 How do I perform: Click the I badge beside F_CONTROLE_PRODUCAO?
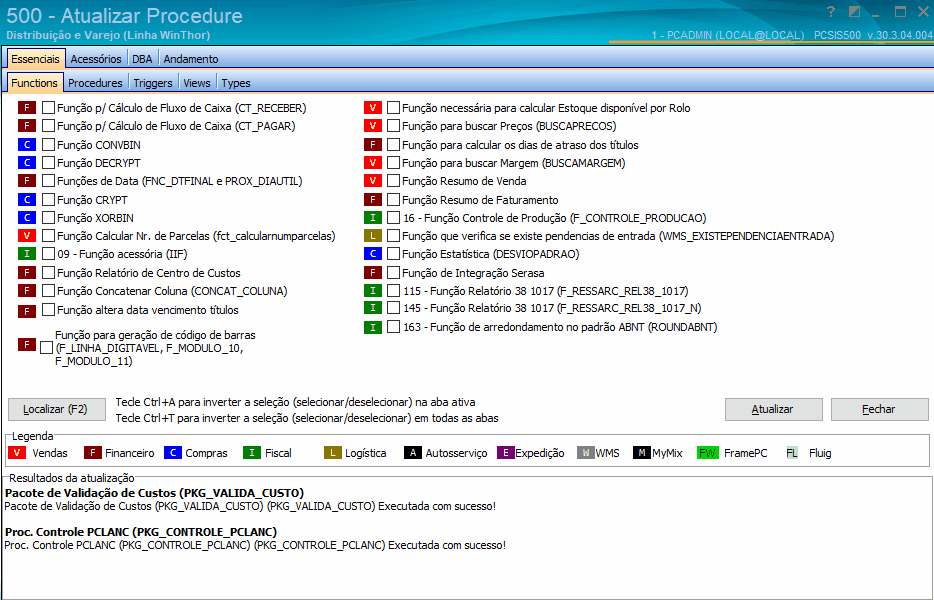point(373,217)
